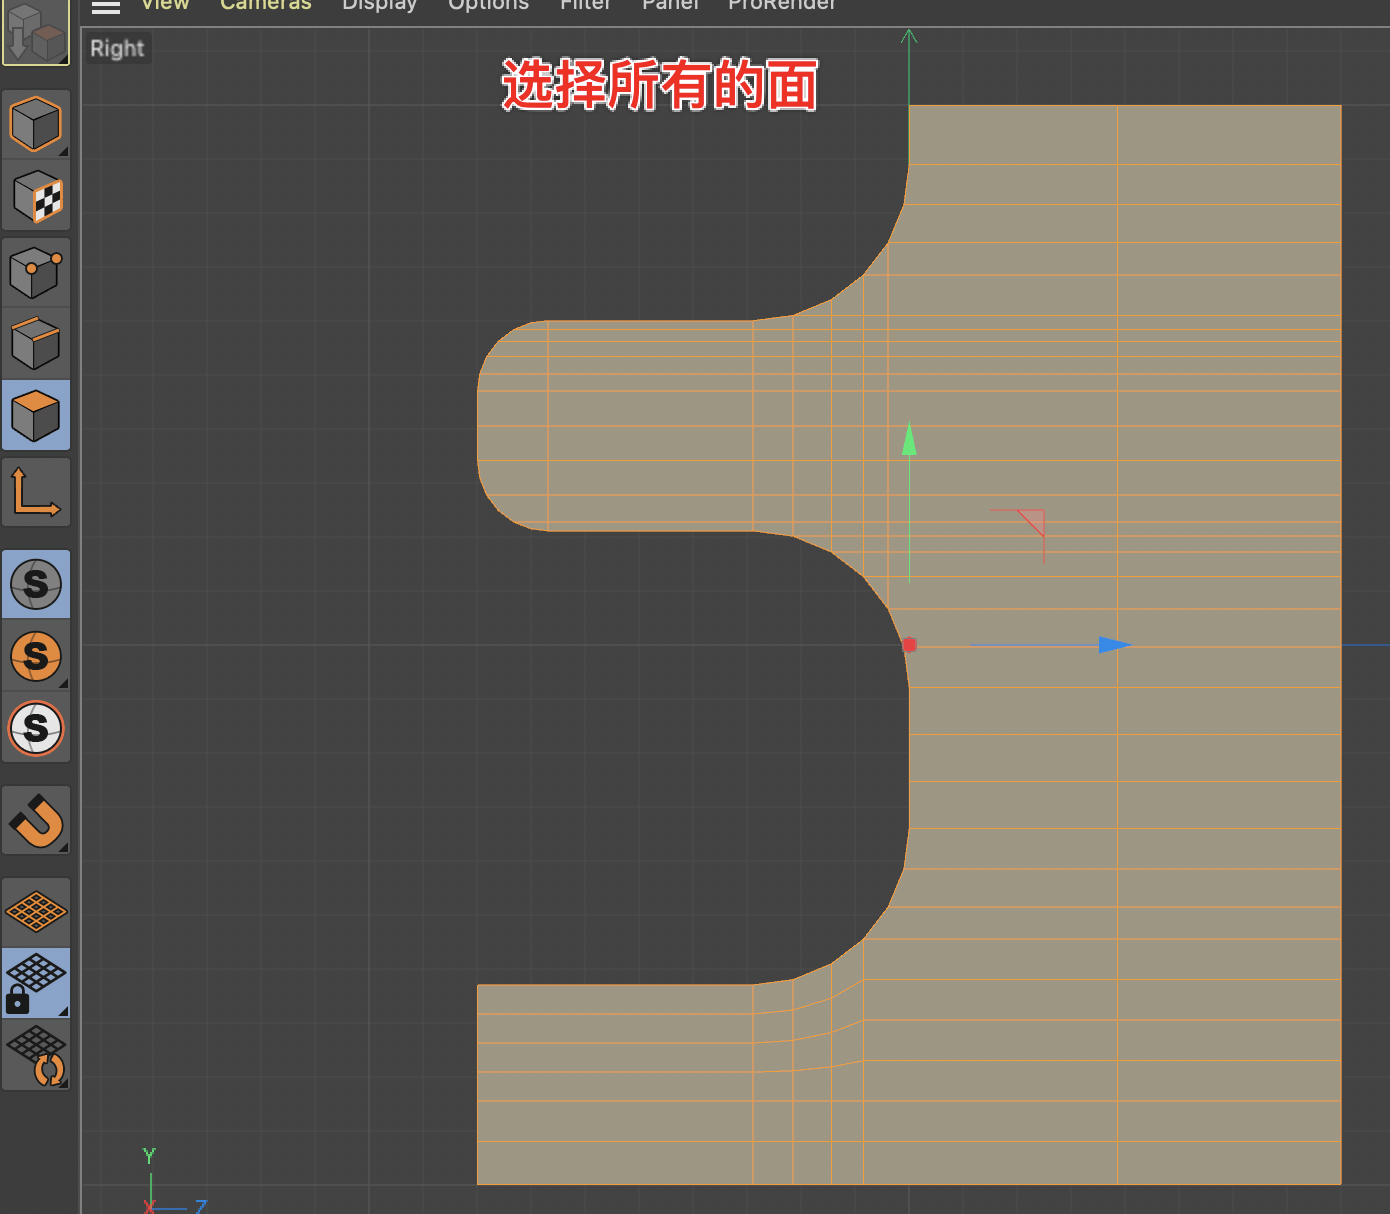Click the red axis center handle
This screenshot has width=1390, height=1214.
click(x=909, y=646)
